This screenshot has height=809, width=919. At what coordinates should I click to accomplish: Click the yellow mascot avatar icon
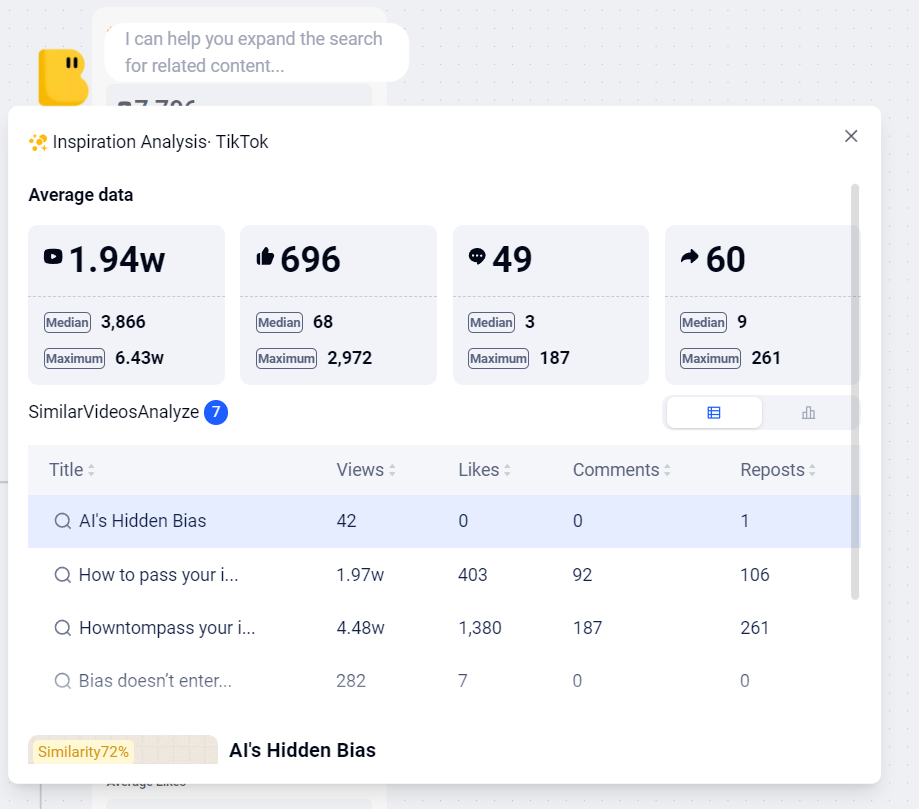63,77
